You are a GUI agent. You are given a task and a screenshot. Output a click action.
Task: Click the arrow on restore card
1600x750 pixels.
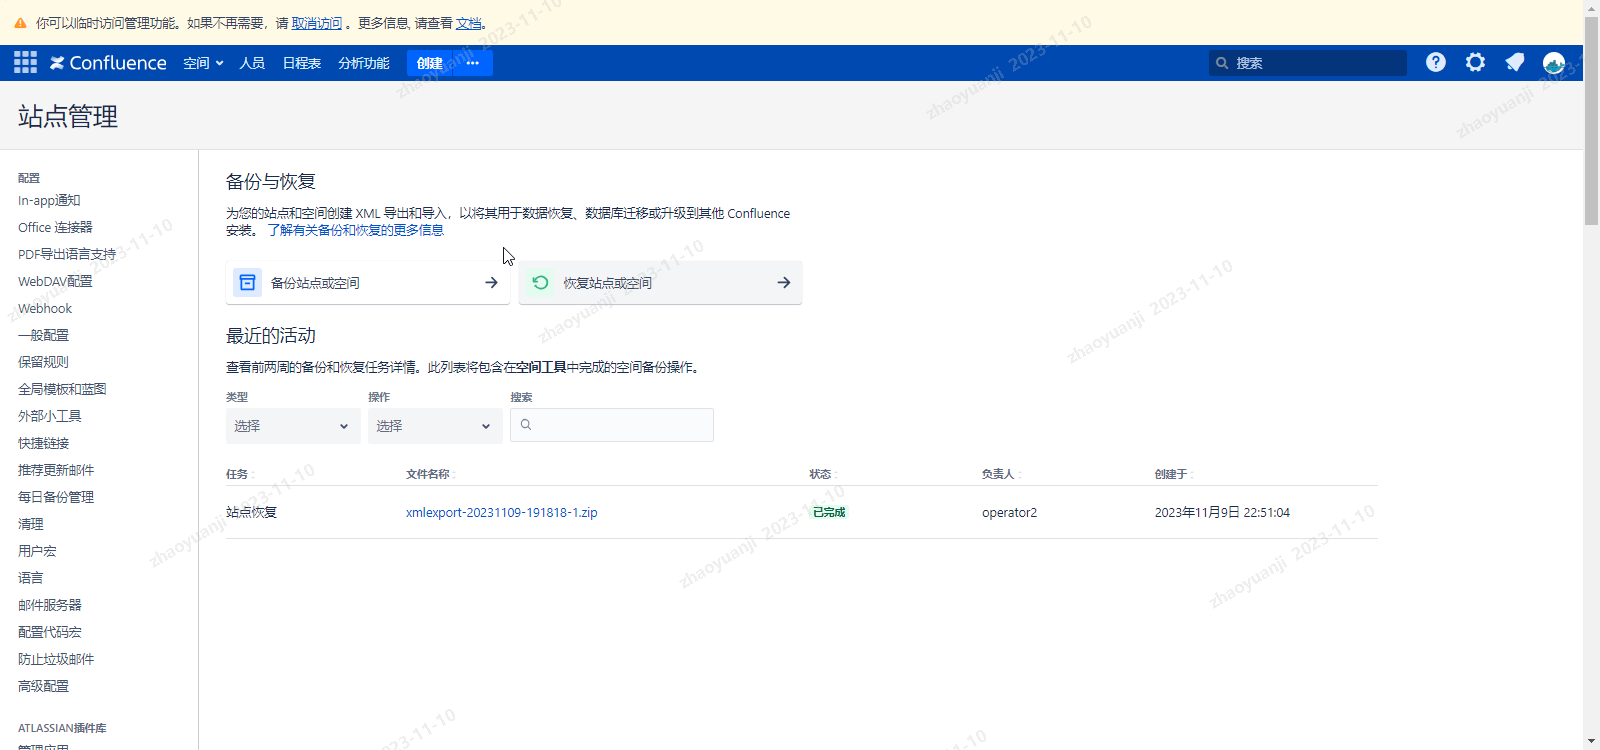click(x=784, y=283)
